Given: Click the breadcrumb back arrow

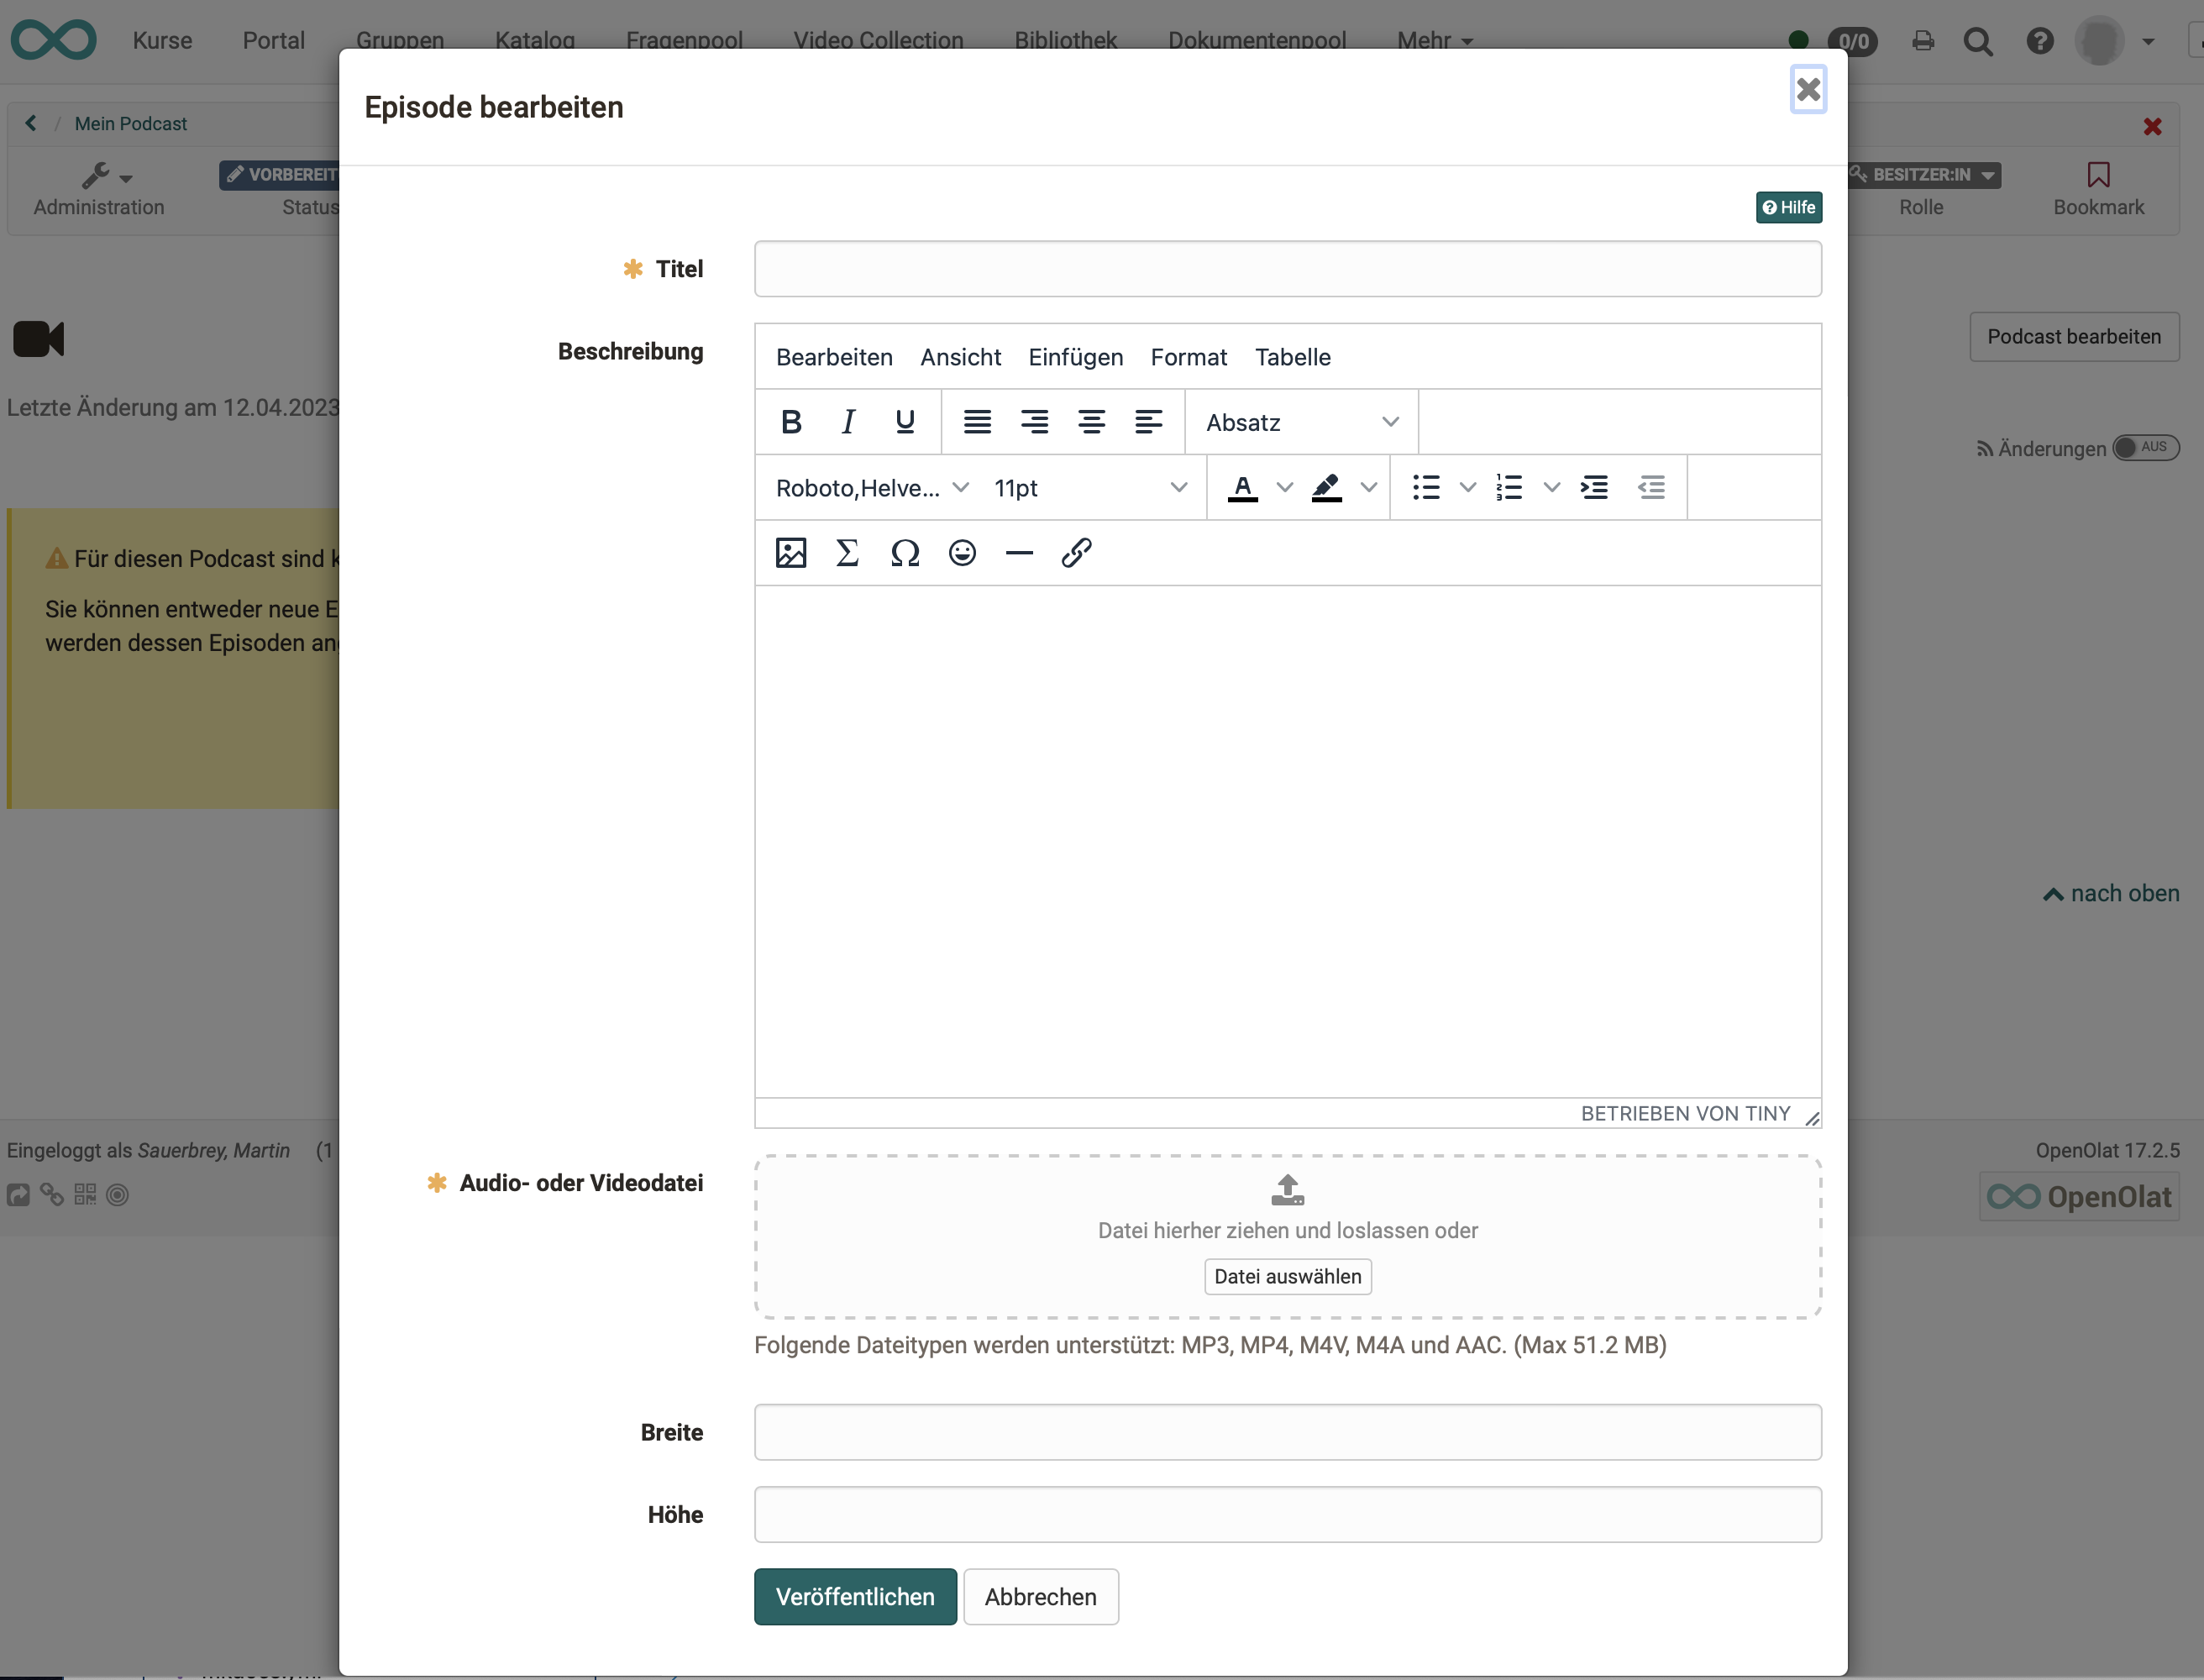Looking at the screenshot, I should [31, 122].
